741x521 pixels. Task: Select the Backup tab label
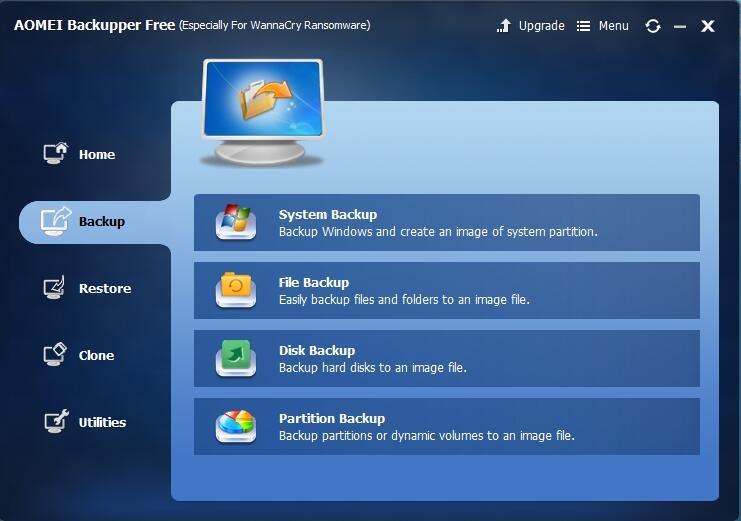(102, 221)
